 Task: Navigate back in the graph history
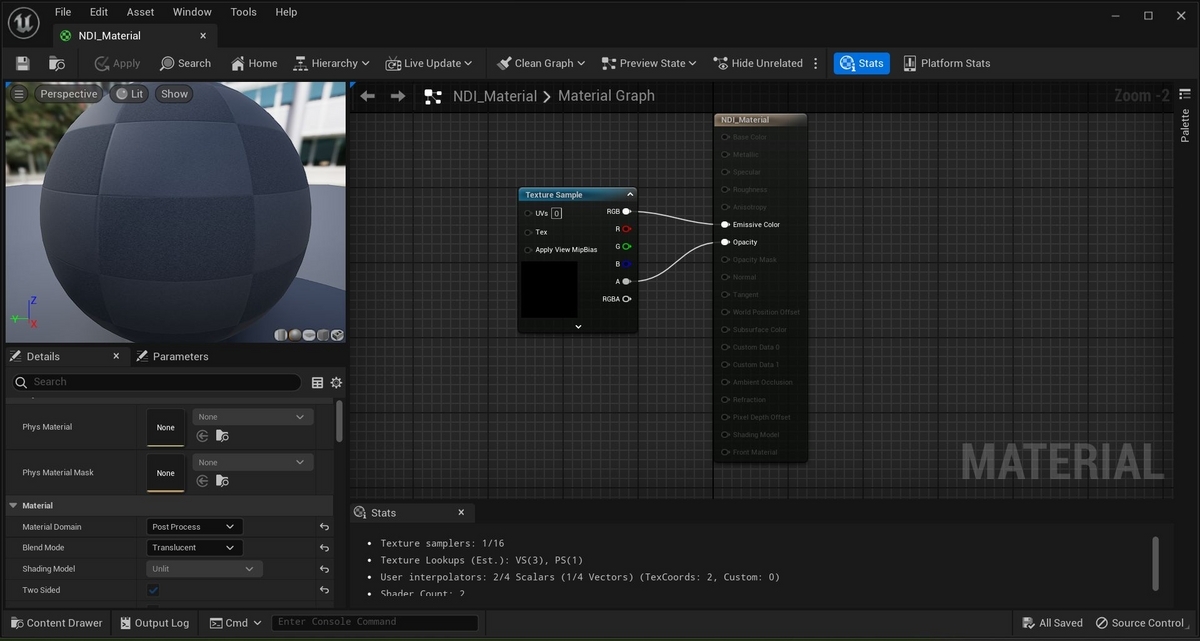click(368, 96)
